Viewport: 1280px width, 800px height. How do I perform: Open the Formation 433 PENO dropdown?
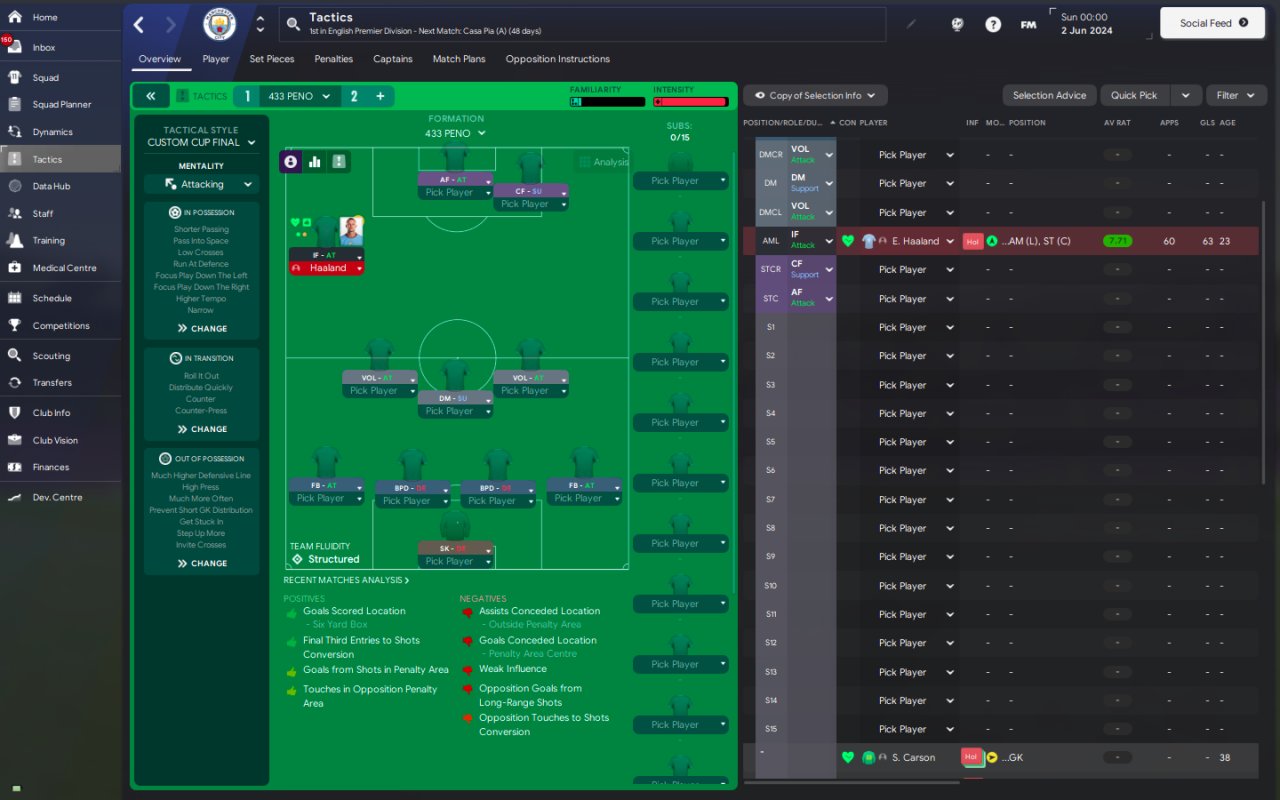[x=455, y=133]
